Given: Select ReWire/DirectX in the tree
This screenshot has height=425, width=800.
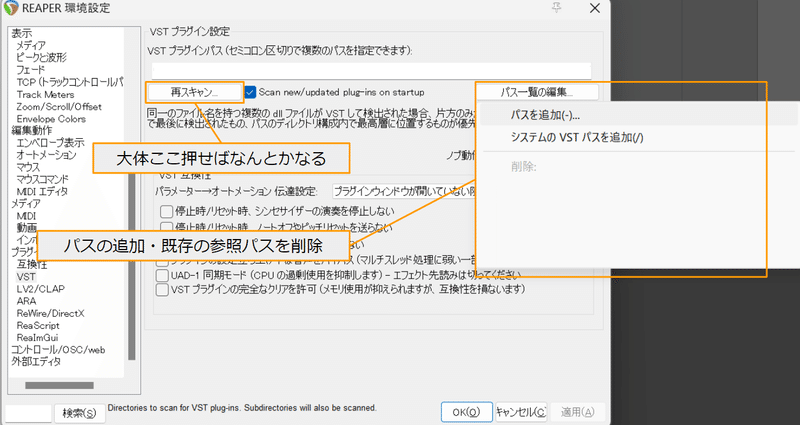Looking at the screenshot, I should tap(51, 313).
